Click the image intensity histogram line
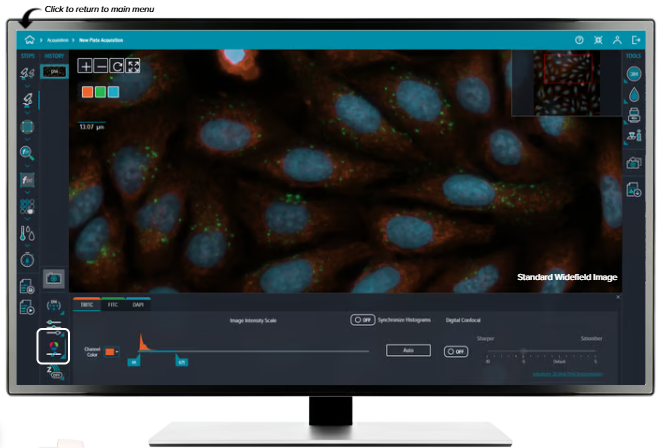Image resolution: width=663 pixels, height=448 pixels. point(253,351)
